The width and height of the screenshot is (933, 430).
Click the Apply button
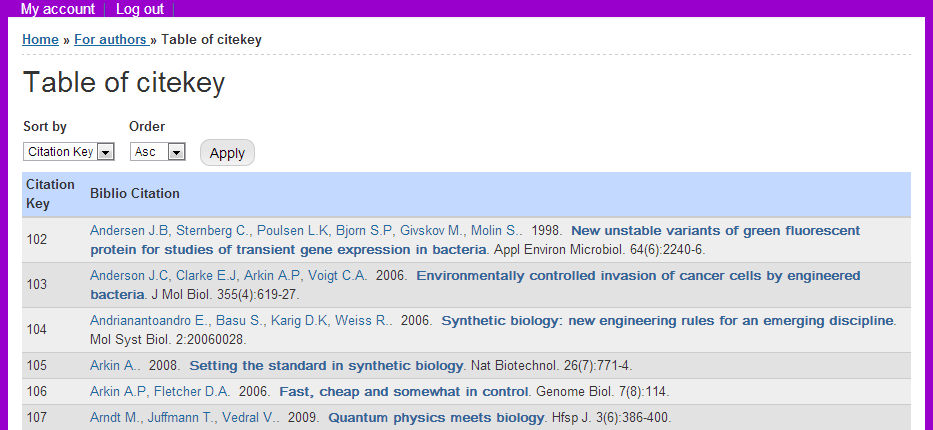tap(227, 153)
